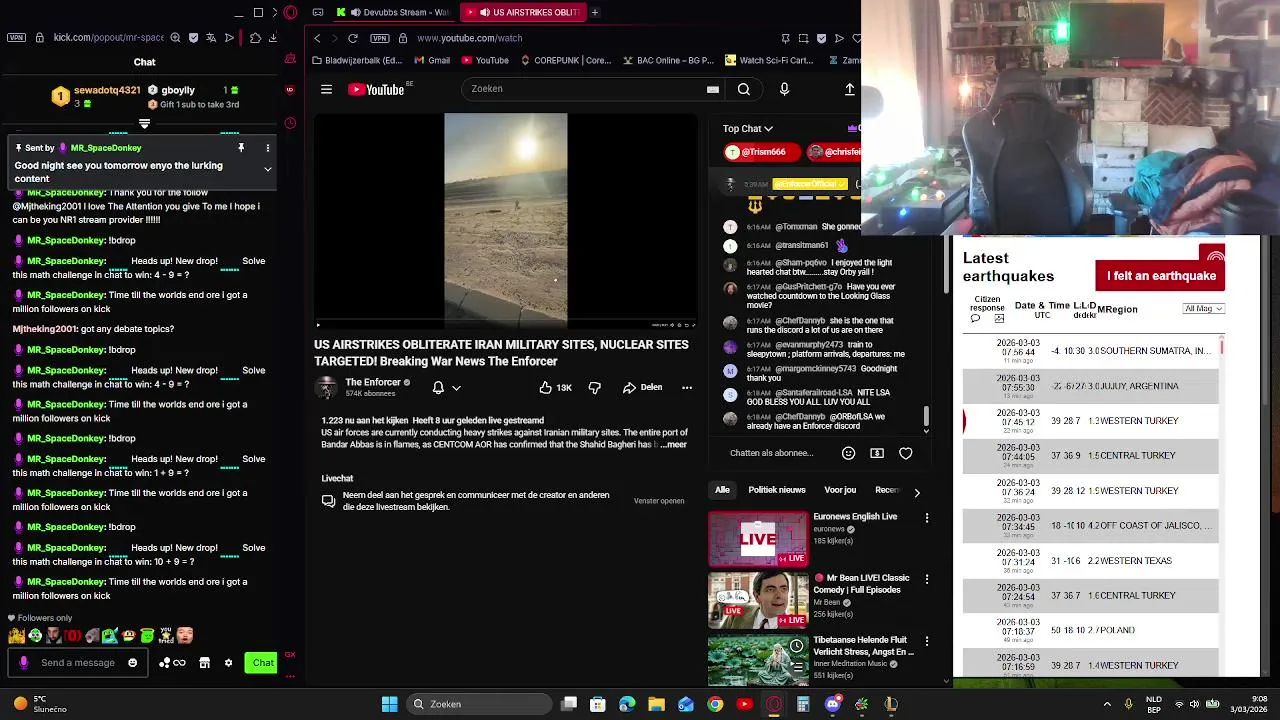Open Windows Start menu
Screen dimensions: 1280x720
pyautogui.click(x=389, y=704)
